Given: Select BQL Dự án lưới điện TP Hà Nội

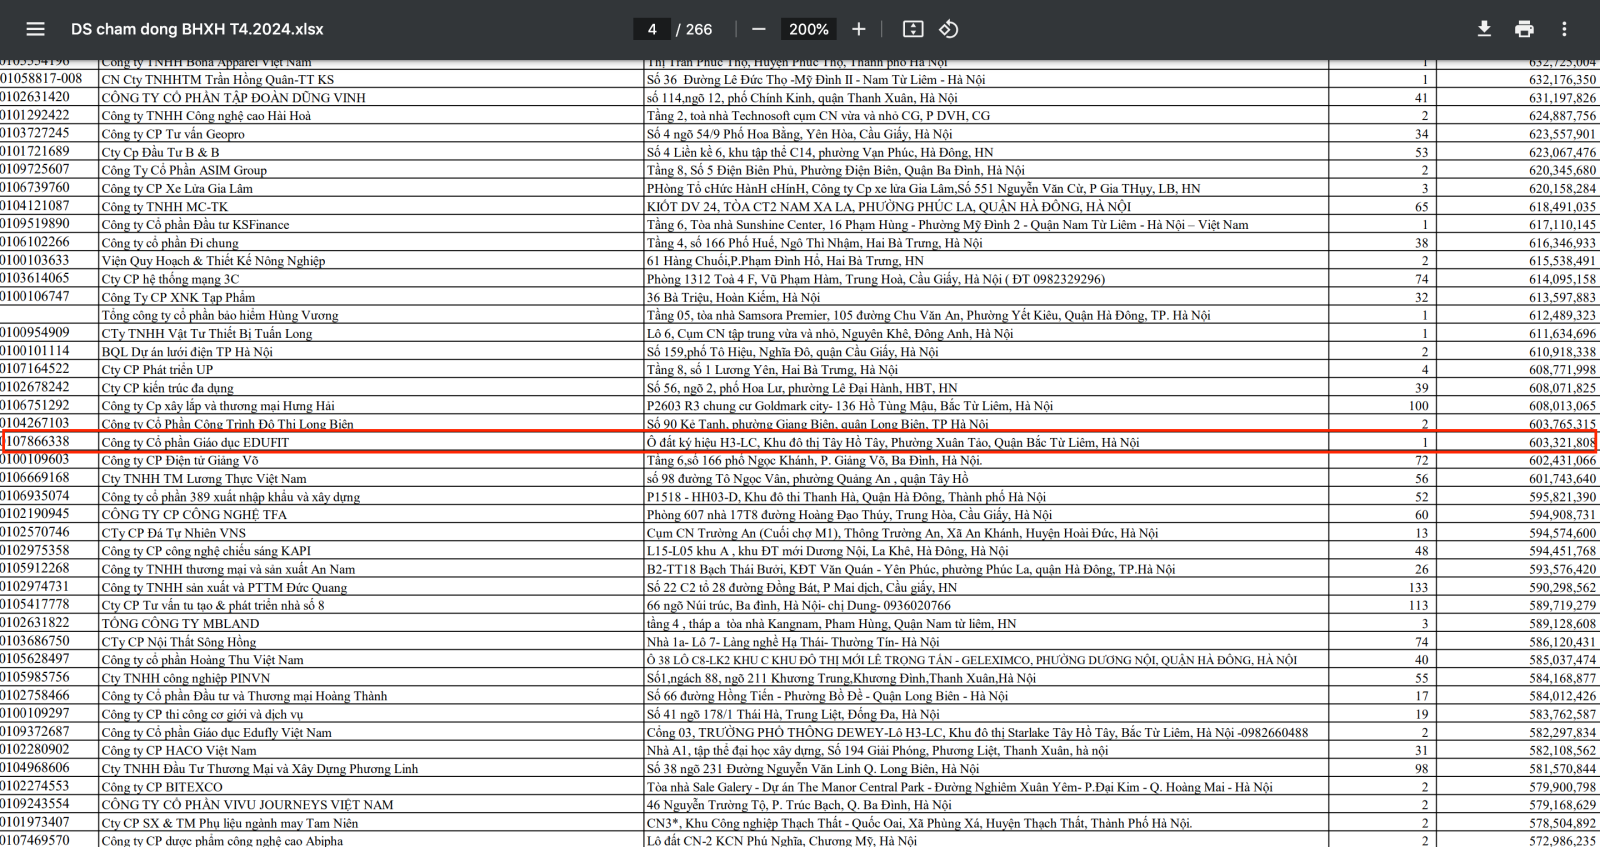Looking at the screenshot, I should pos(187,352).
